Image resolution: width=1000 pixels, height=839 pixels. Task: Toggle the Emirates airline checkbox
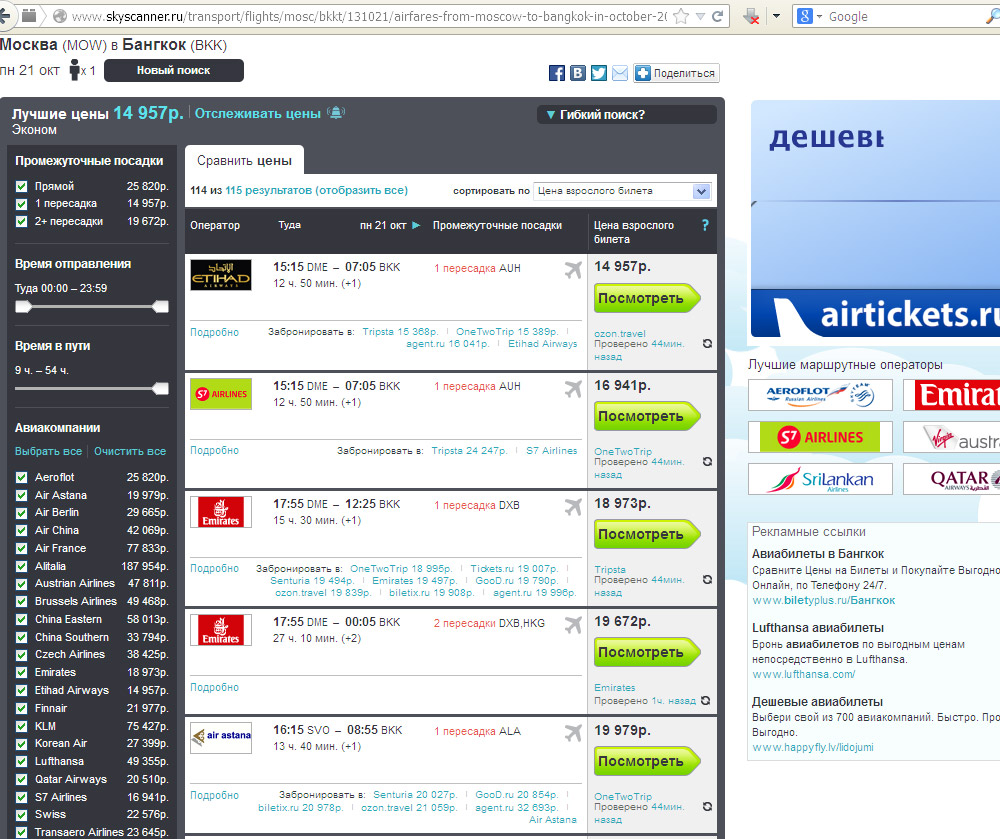coord(22,673)
